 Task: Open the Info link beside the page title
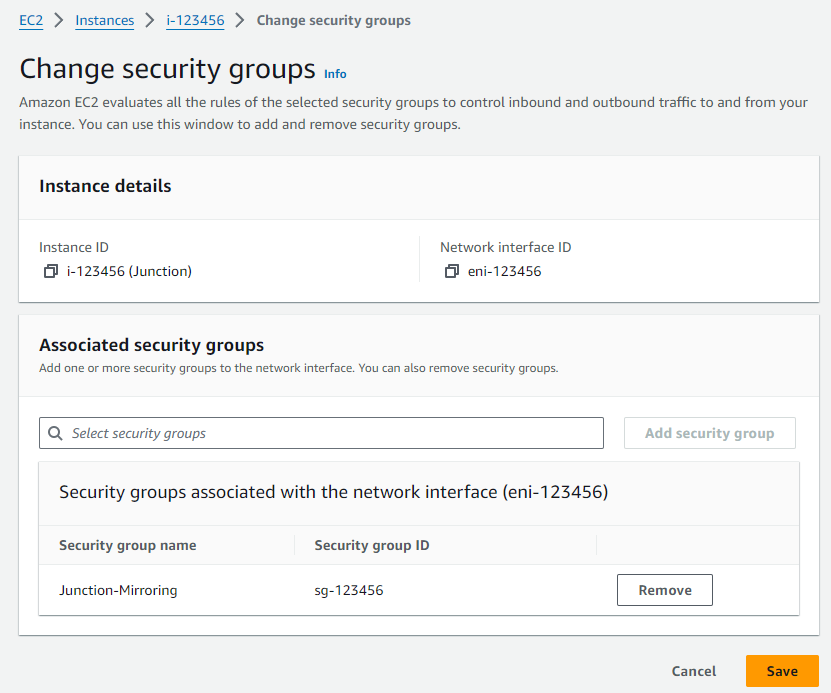click(x=335, y=74)
